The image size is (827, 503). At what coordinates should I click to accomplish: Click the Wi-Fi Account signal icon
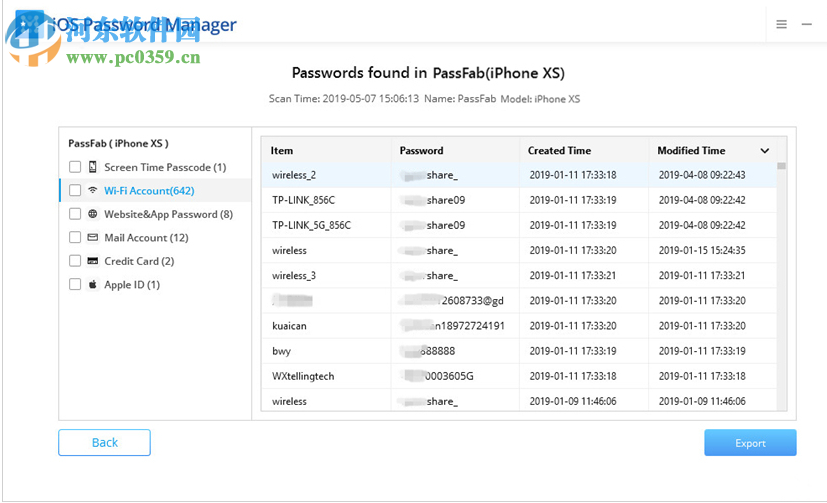pyautogui.click(x=93, y=190)
